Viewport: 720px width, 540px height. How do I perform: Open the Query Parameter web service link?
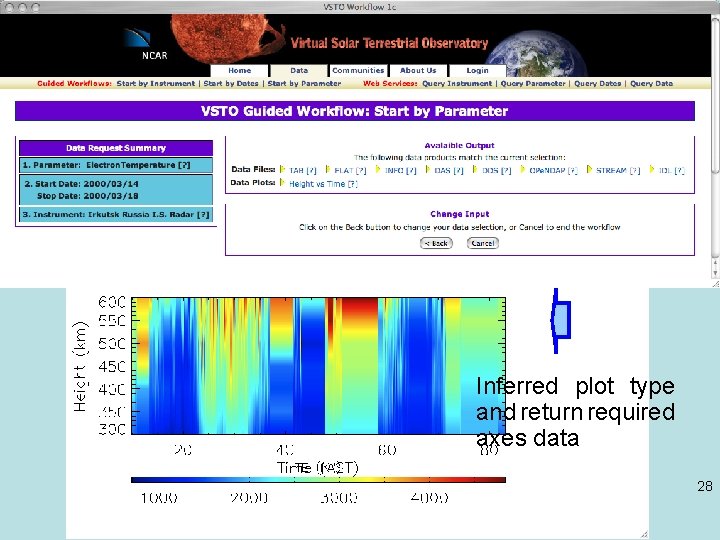[533, 84]
